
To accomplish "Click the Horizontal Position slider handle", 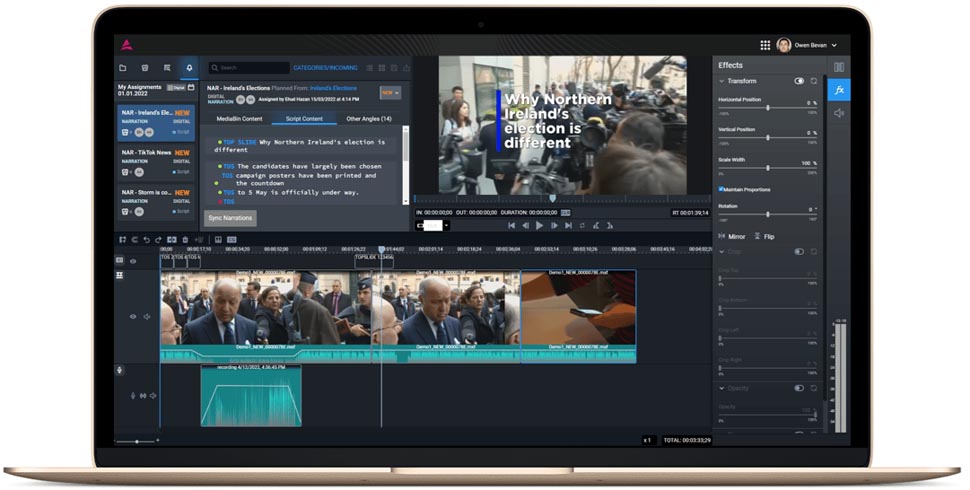I will [x=768, y=108].
